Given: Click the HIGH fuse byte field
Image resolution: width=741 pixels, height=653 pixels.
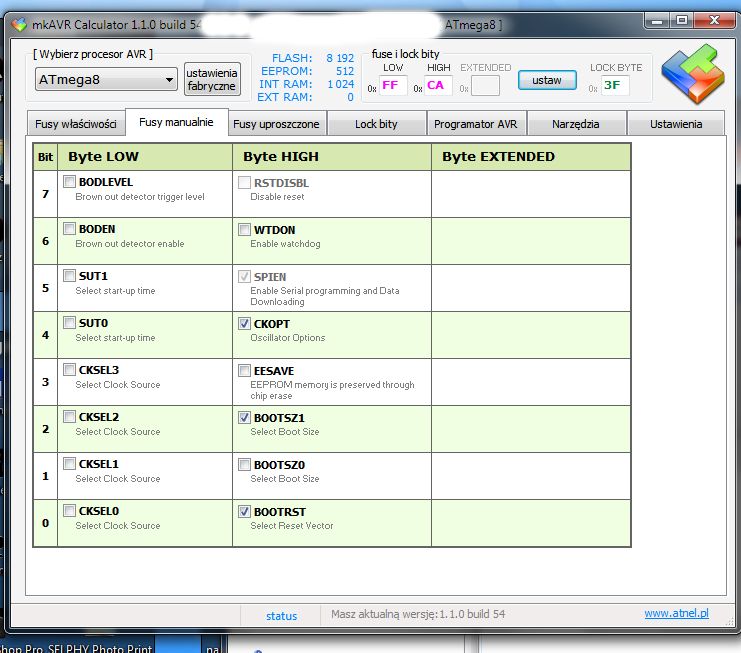Looking at the screenshot, I should point(437,86).
